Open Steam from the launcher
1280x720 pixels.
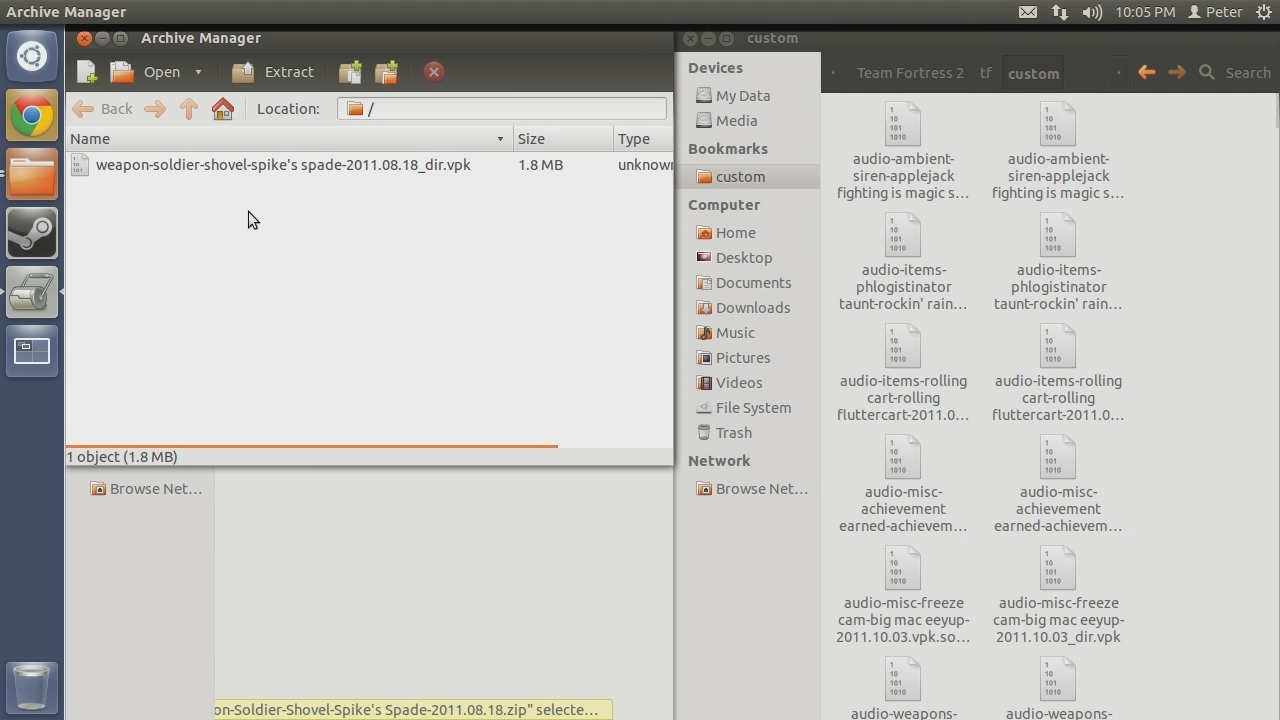[32, 234]
